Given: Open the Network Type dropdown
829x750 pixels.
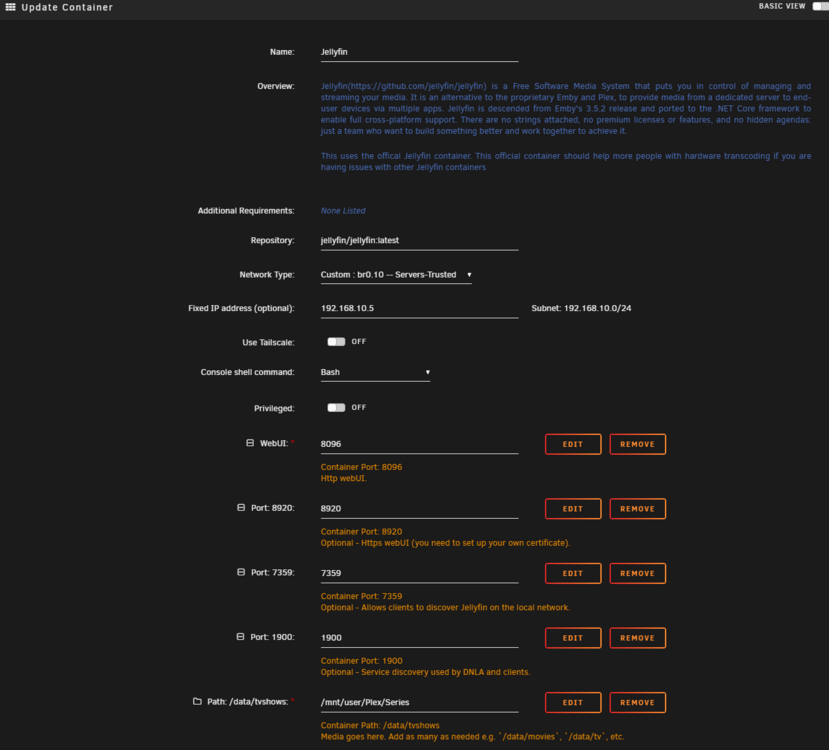Looking at the screenshot, I should [x=396, y=275].
